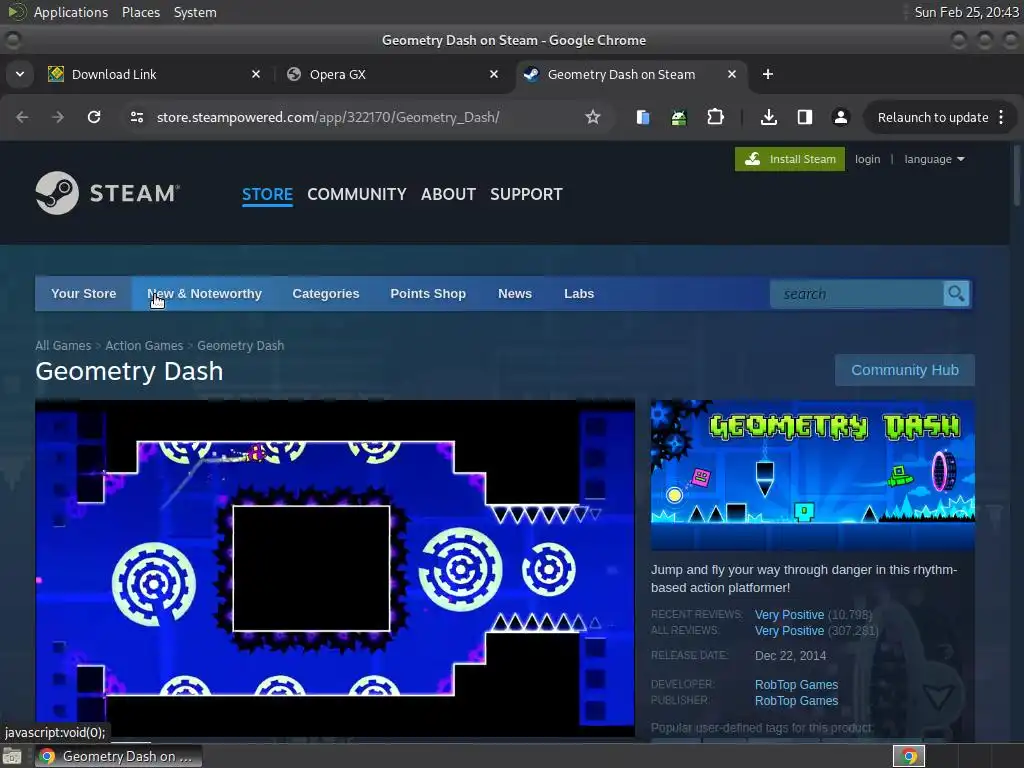Switch to the Download Link tab
Image resolution: width=1024 pixels, height=768 pixels.
153,74
